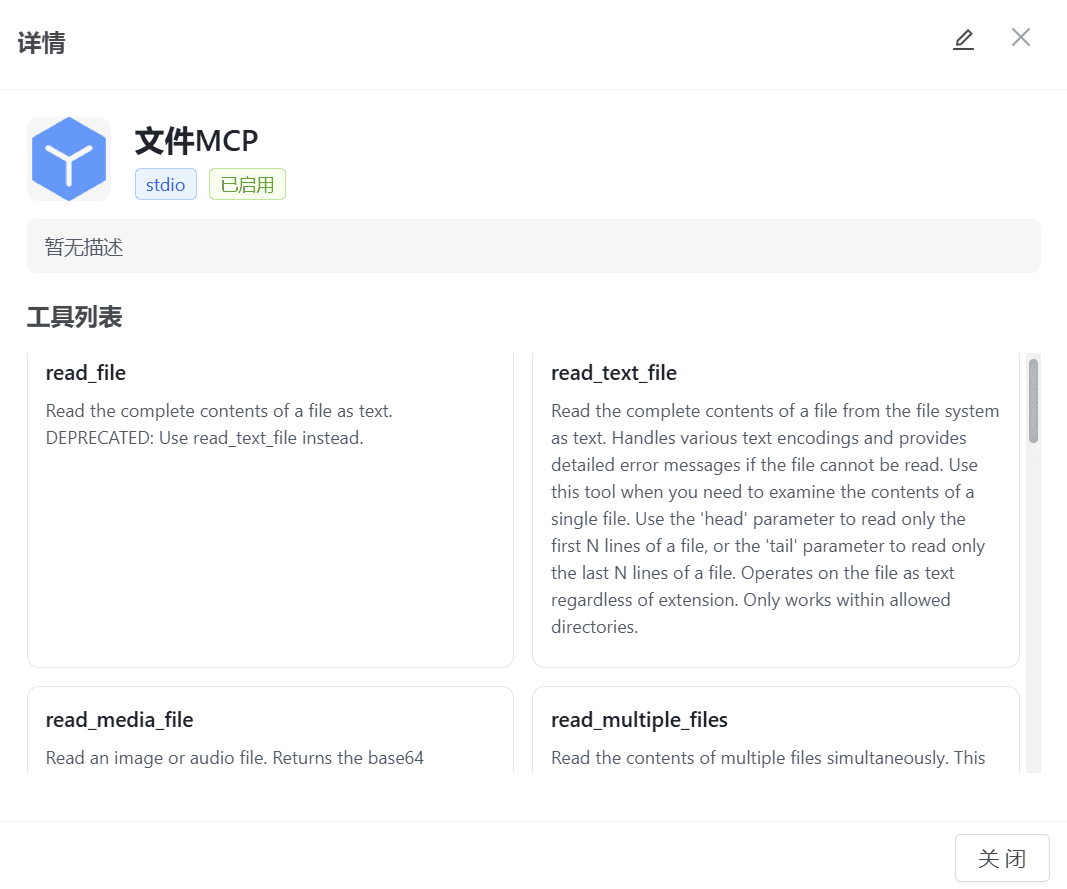Click the read_multiple_files description text

tap(768, 758)
